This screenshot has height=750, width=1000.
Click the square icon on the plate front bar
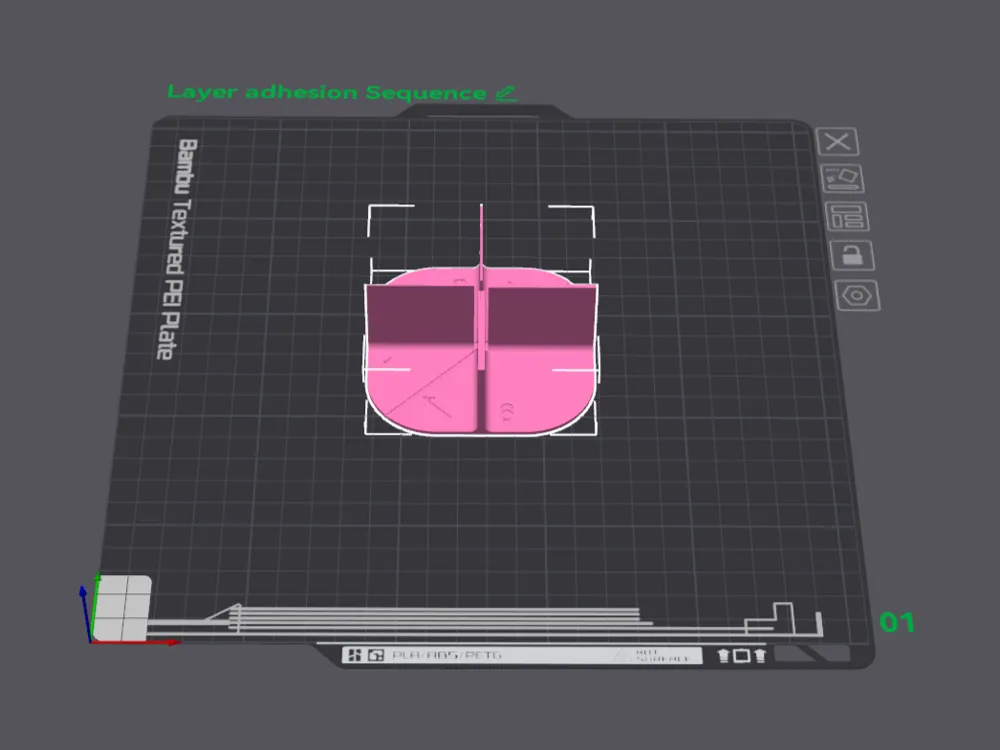coord(740,655)
